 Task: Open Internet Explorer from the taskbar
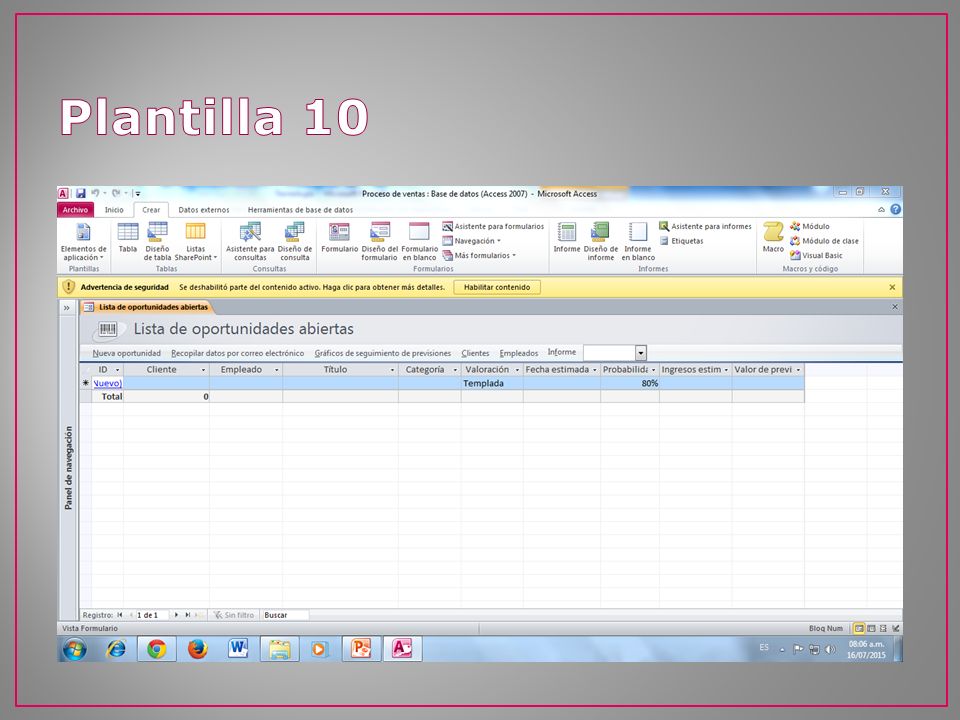click(x=116, y=649)
